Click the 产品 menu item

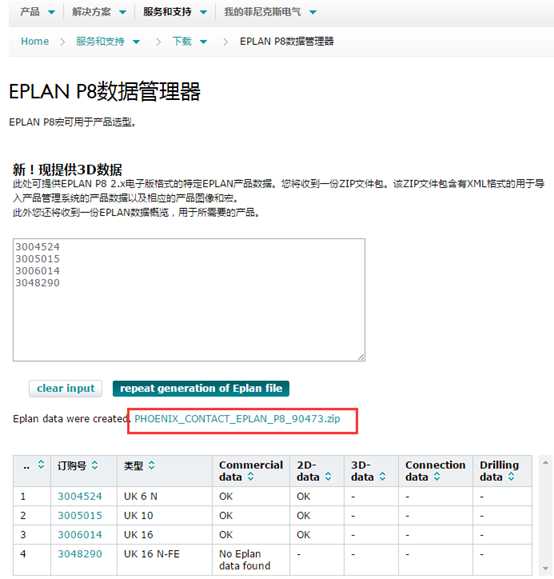[30, 12]
